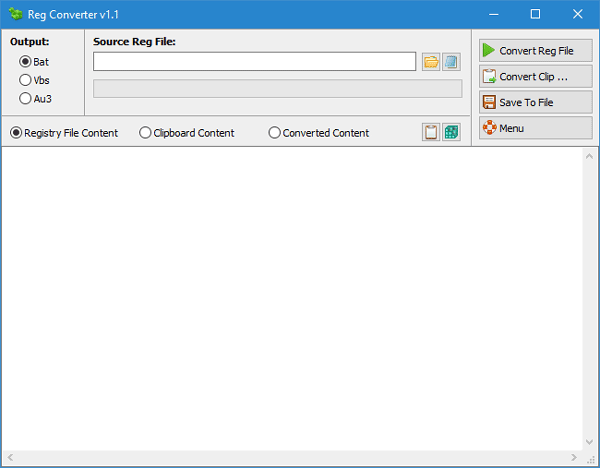Click Convert Reg File button
The width and height of the screenshot is (600, 468).
tap(535, 51)
